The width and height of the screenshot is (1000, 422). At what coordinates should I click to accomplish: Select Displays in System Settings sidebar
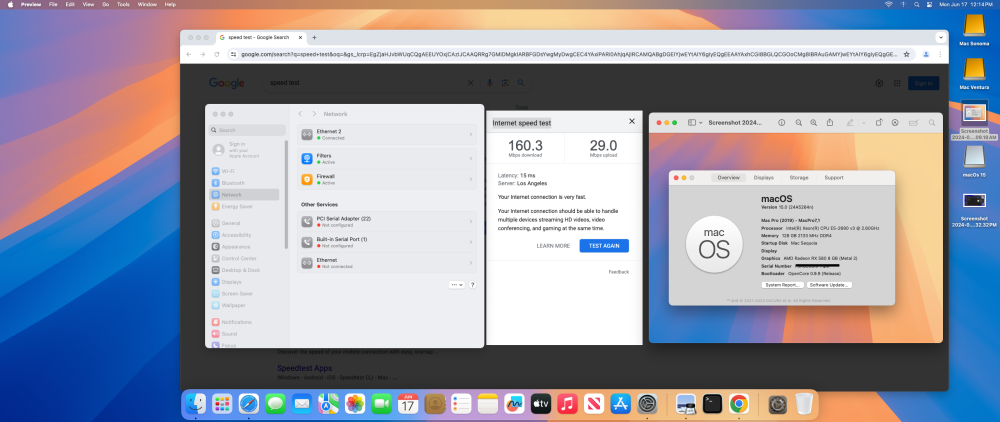click(245, 282)
